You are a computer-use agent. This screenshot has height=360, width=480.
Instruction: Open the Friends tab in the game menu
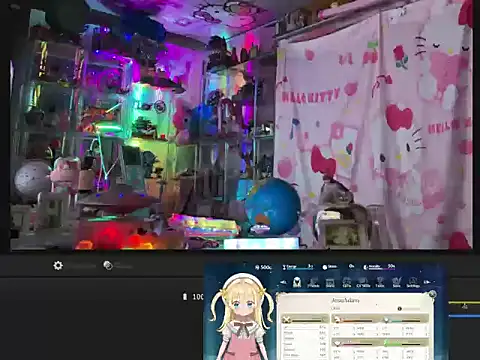(313, 283)
